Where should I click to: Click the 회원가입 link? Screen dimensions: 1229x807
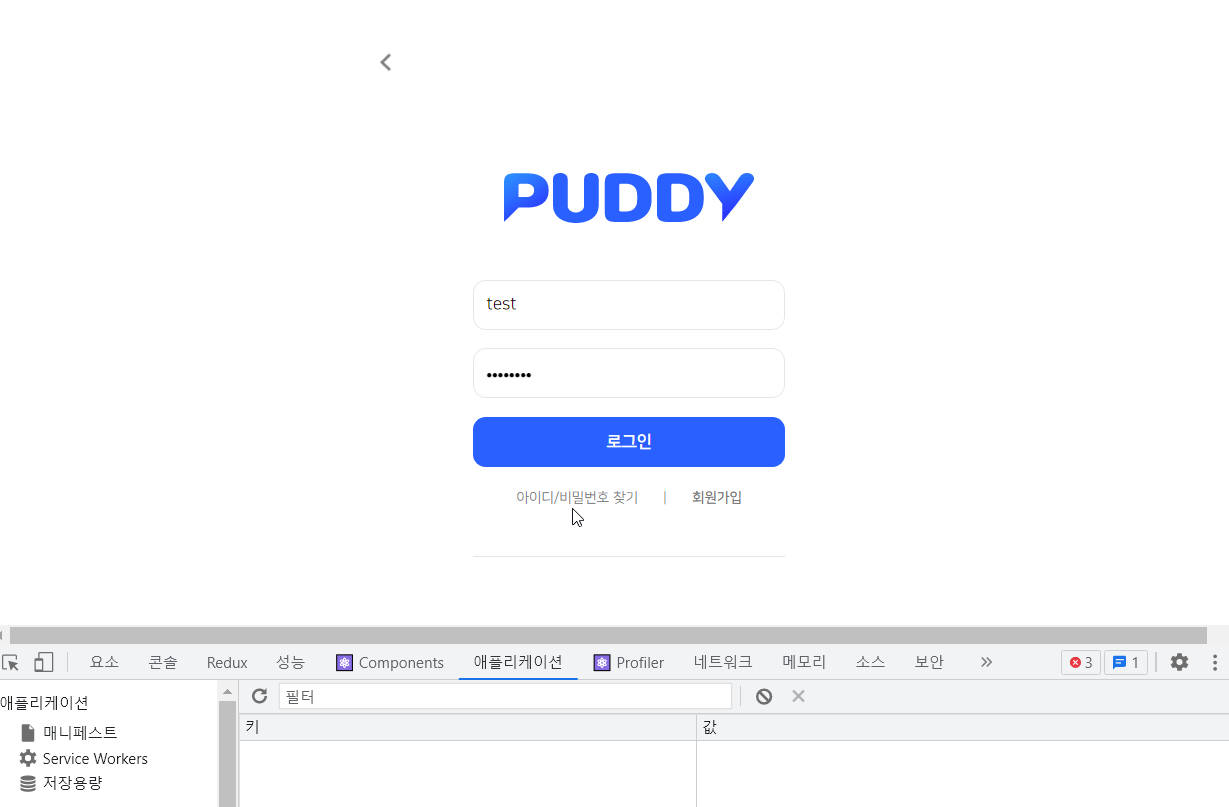pyautogui.click(x=717, y=497)
